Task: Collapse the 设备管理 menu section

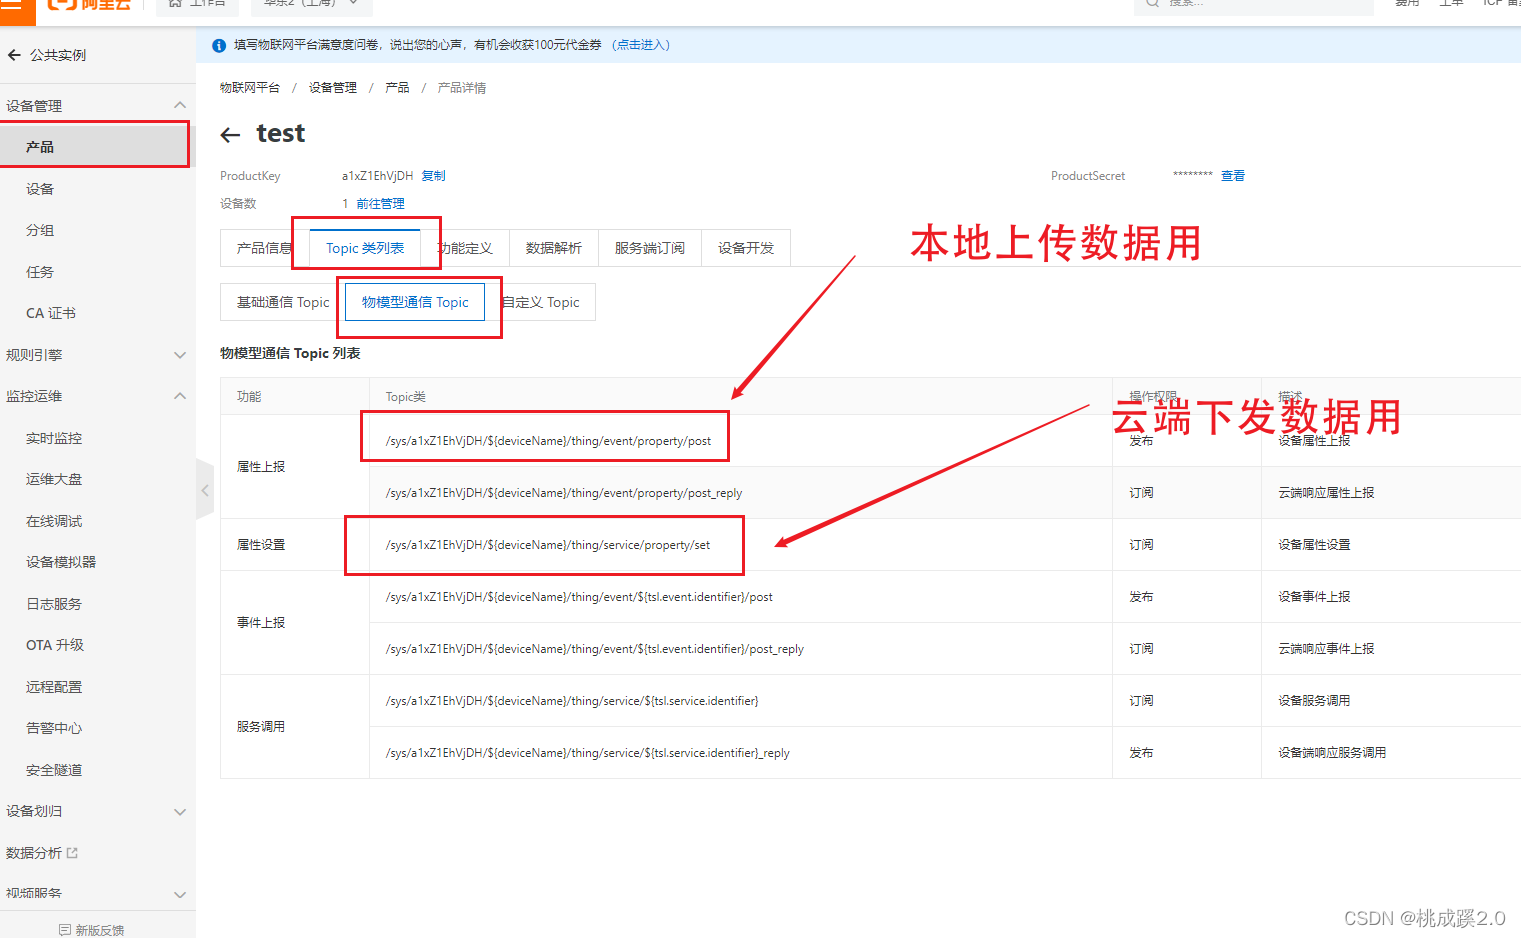Action: [x=180, y=105]
